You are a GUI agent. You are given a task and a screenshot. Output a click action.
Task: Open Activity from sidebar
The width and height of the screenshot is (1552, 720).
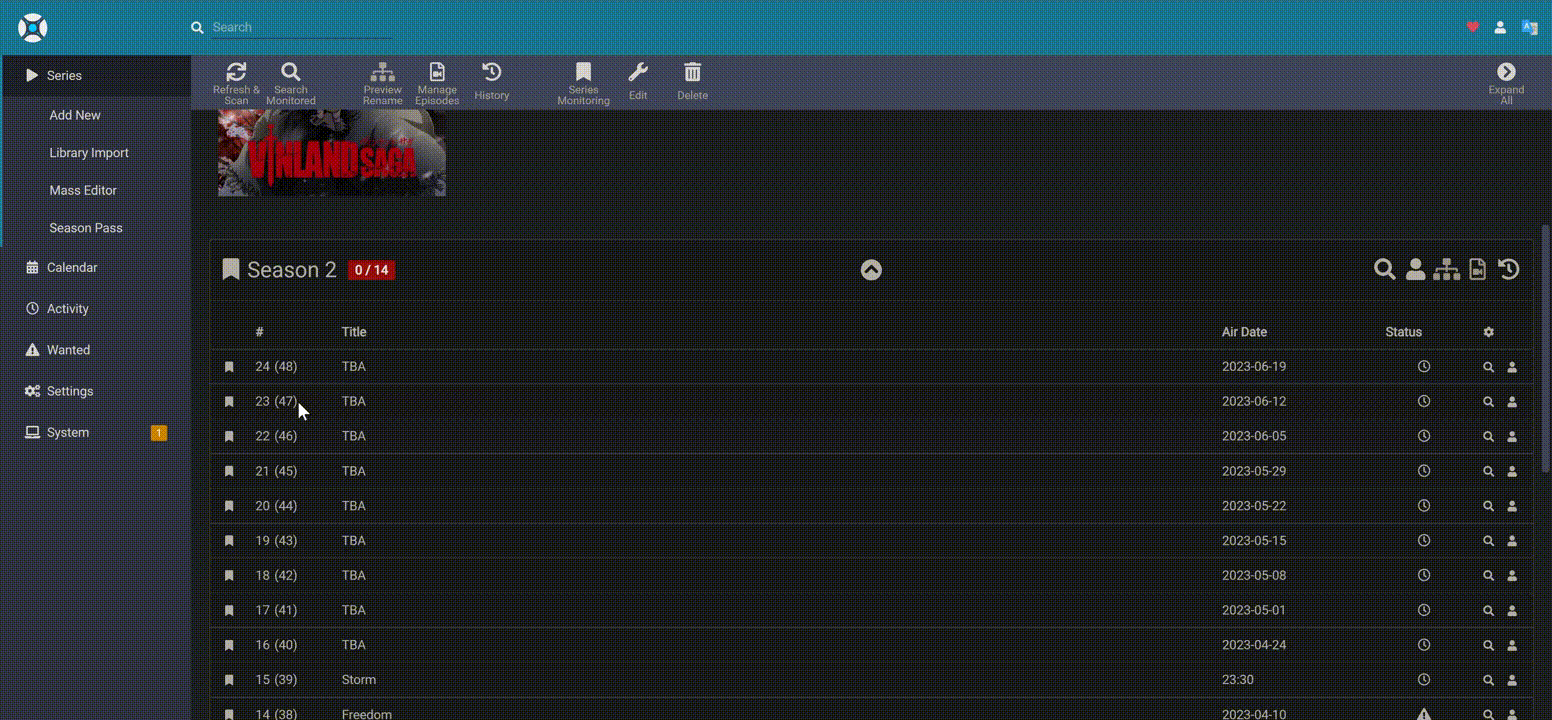(68, 309)
